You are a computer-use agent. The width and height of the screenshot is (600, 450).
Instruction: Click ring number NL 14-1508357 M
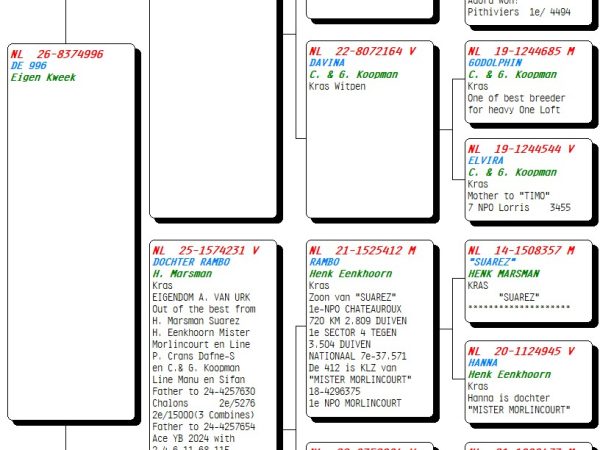pos(521,250)
